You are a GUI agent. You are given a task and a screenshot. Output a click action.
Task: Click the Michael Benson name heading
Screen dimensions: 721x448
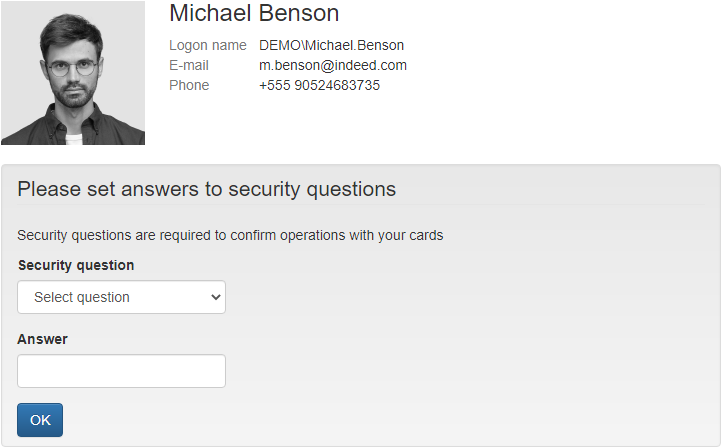pos(254,13)
